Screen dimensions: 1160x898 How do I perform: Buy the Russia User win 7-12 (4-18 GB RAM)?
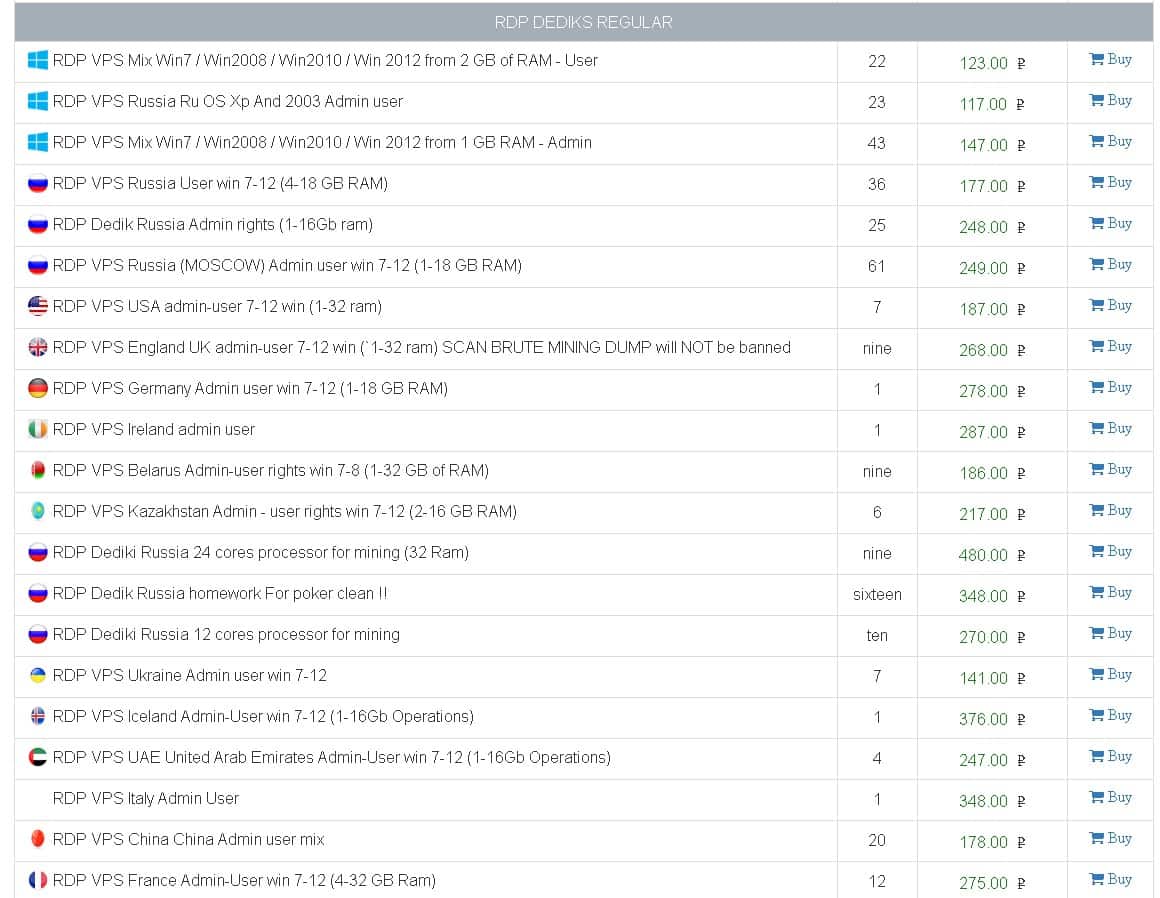click(x=1110, y=183)
